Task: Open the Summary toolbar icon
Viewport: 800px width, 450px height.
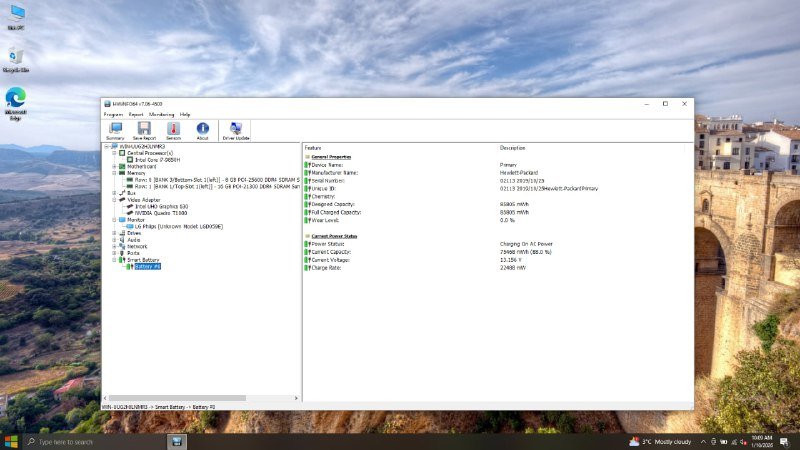Action: [115, 130]
